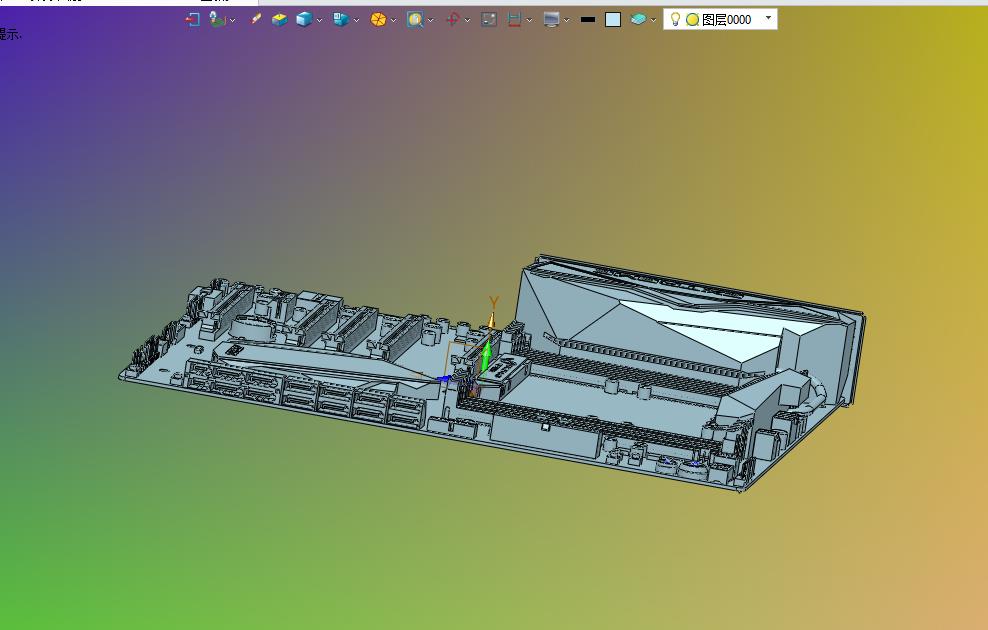Click the light blue face color swatch

(x=613, y=20)
